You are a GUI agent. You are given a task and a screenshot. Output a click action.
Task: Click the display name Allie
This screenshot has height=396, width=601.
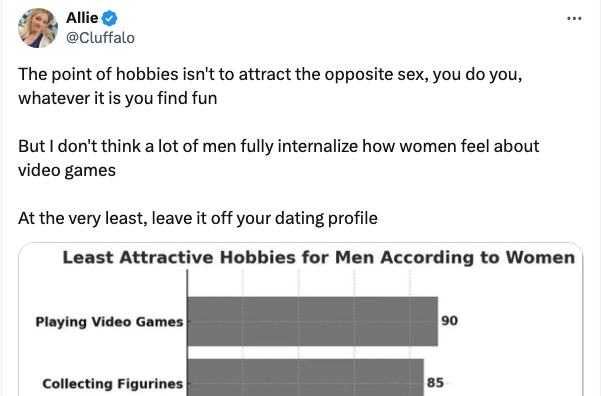pyautogui.click(x=82, y=18)
